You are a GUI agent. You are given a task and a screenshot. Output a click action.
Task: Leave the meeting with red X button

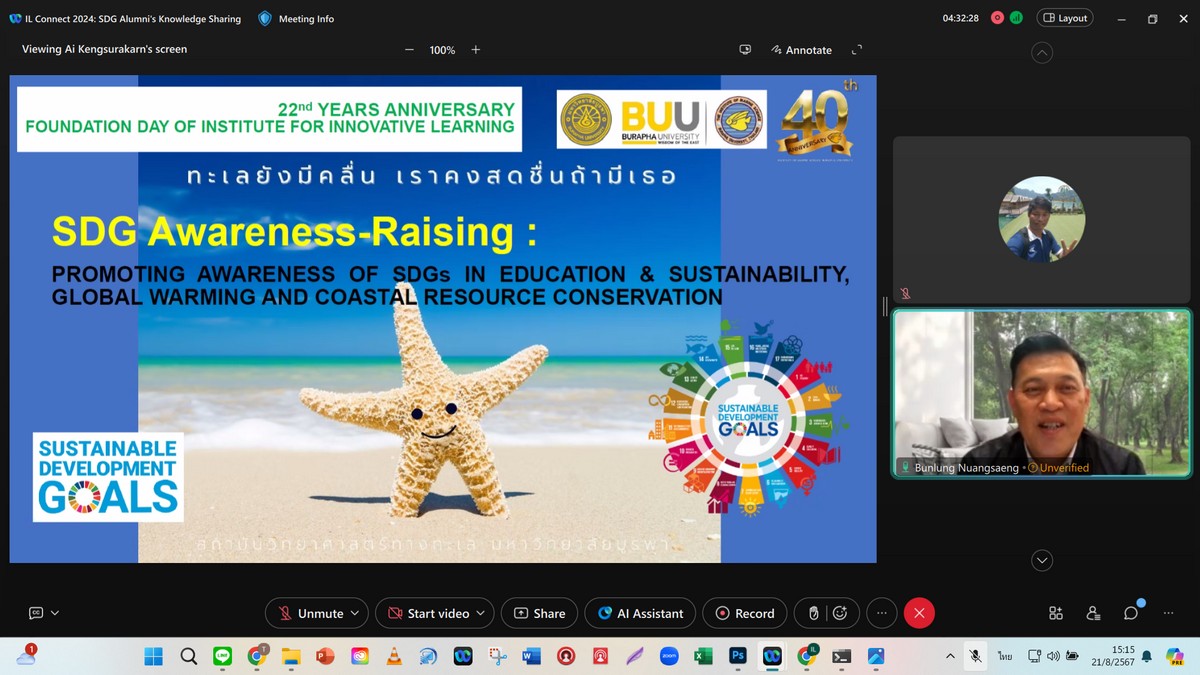[x=919, y=613]
